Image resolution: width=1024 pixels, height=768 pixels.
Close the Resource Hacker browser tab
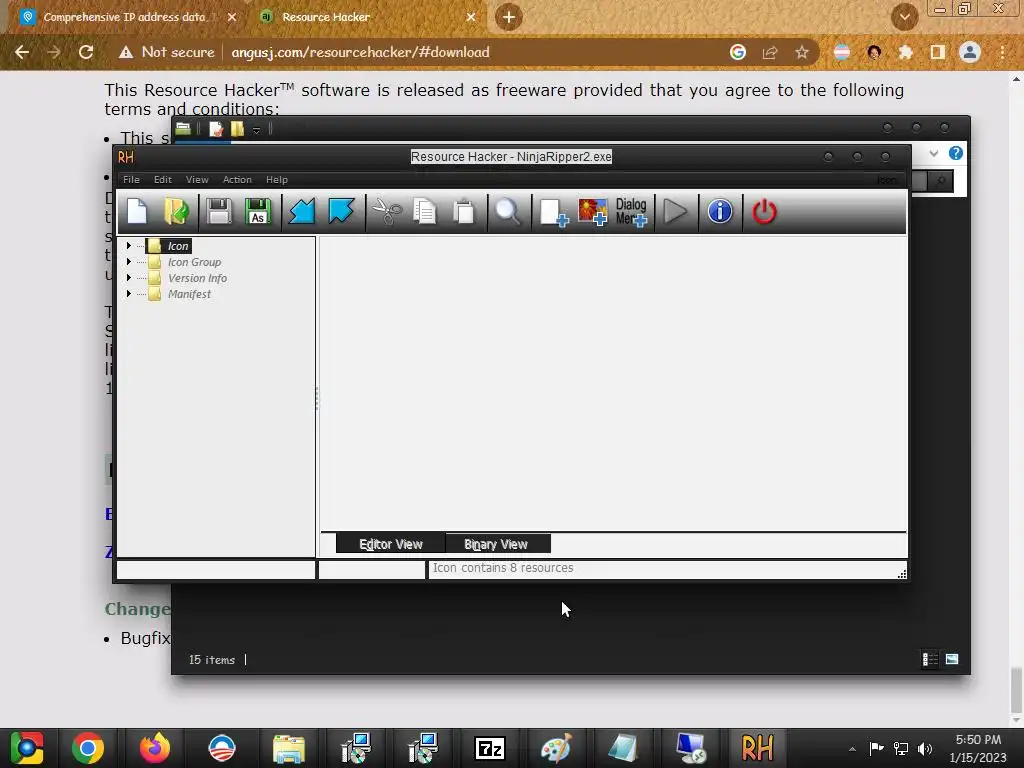(471, 18)
